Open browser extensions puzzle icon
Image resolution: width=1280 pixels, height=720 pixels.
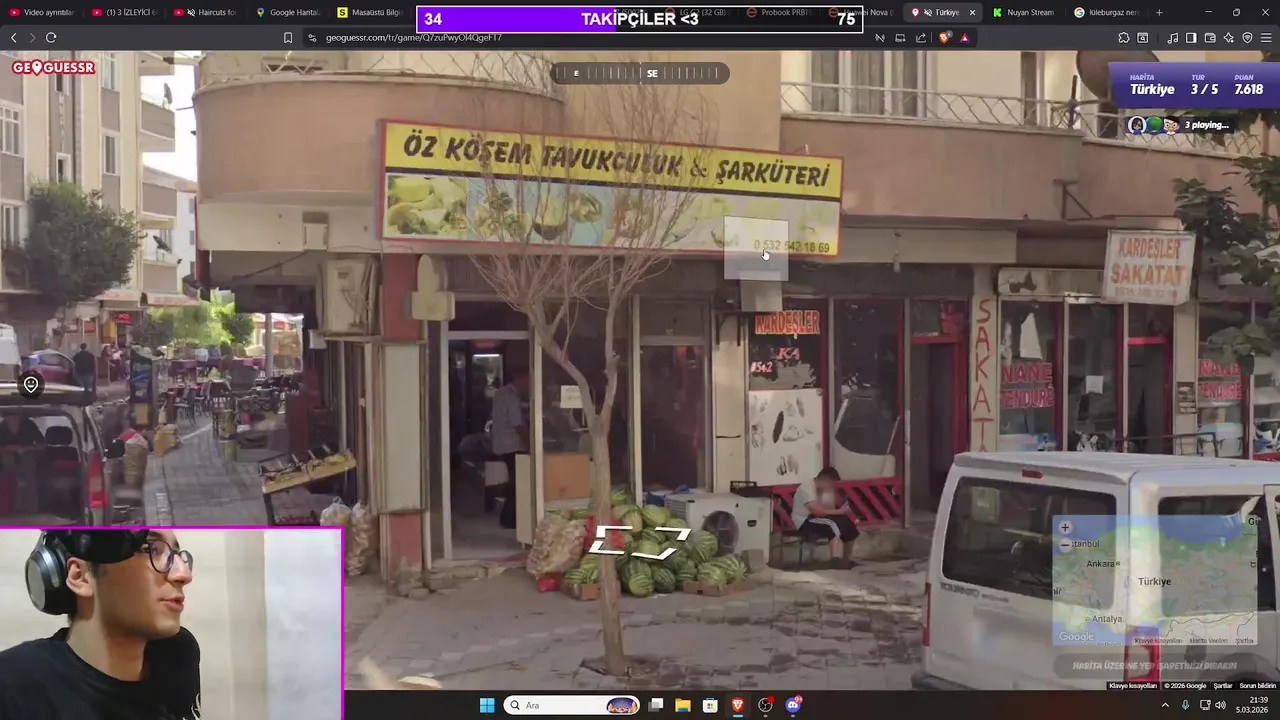pos(1124,37)
